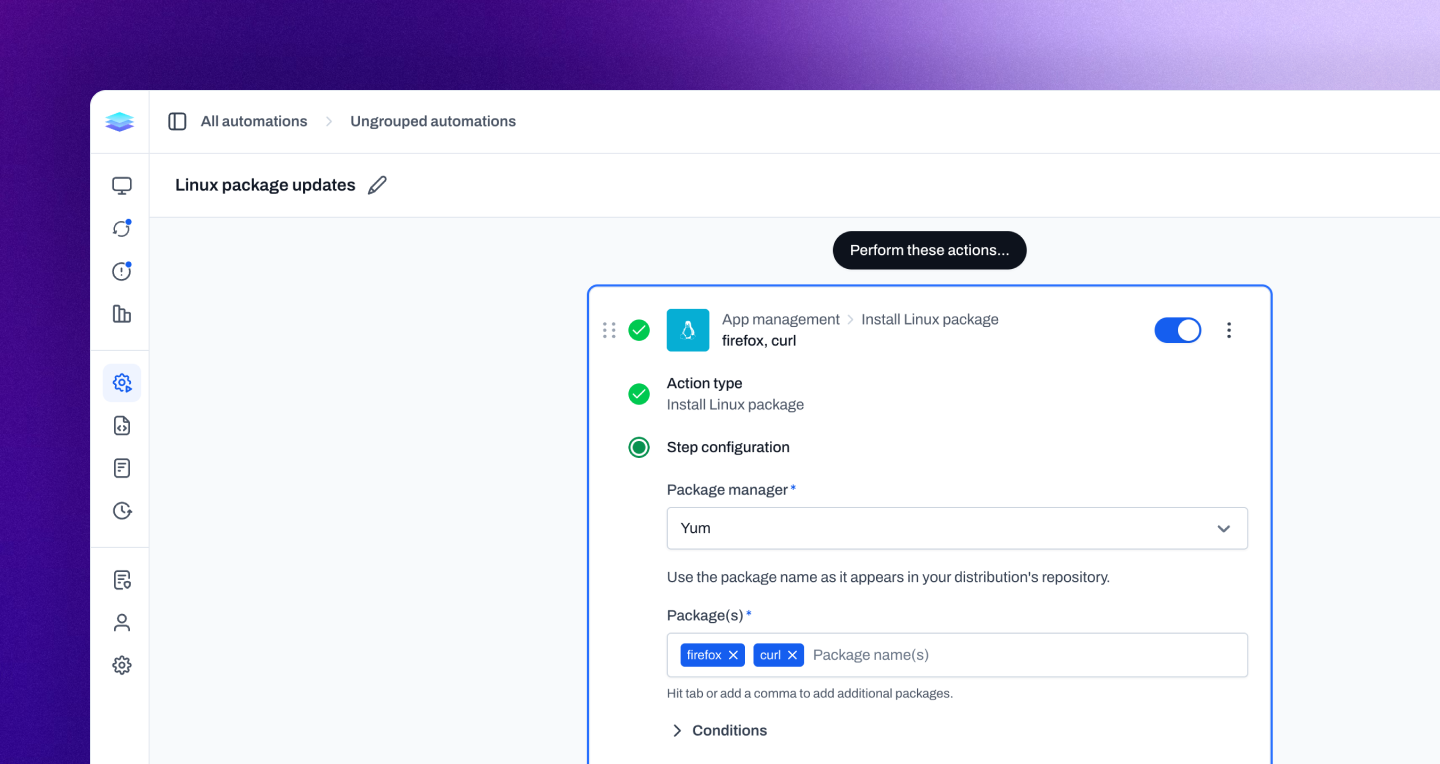Click the green checkmark next to Action type
Viewport: 1440px width, 764px height.
click(x=639, y=394)
